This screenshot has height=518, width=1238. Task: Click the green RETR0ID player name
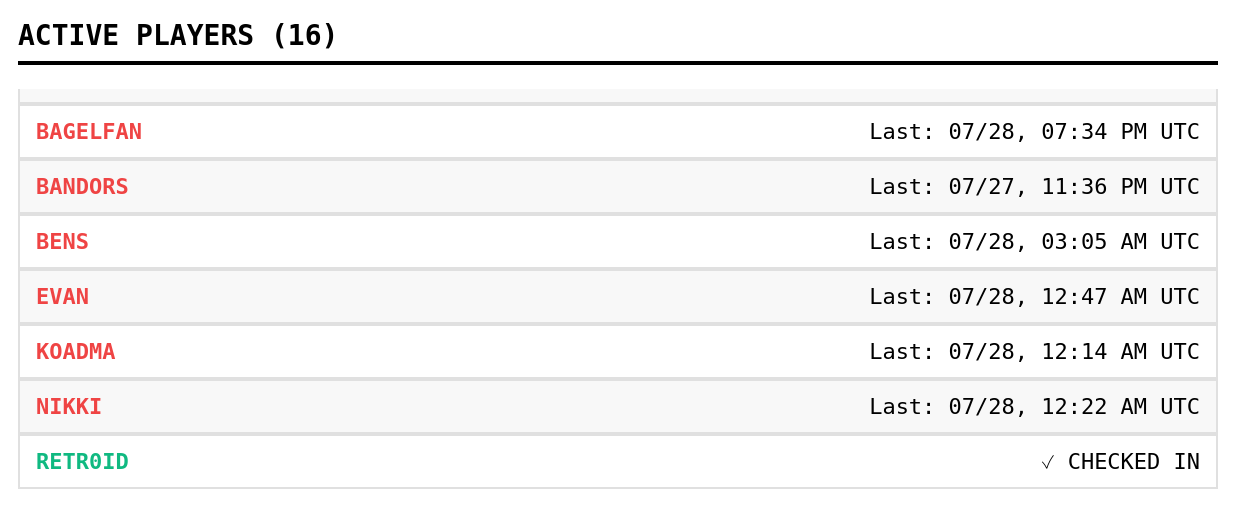tap(82, 462)
